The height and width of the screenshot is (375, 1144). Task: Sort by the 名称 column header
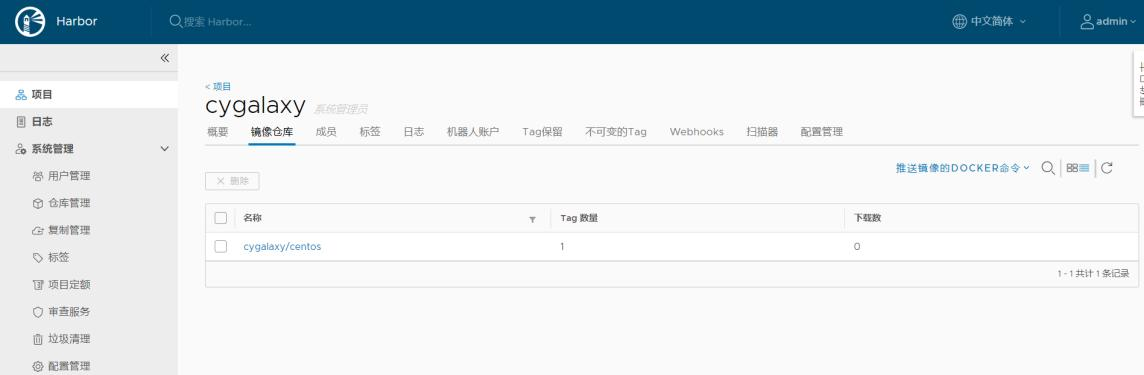point(252,218)
